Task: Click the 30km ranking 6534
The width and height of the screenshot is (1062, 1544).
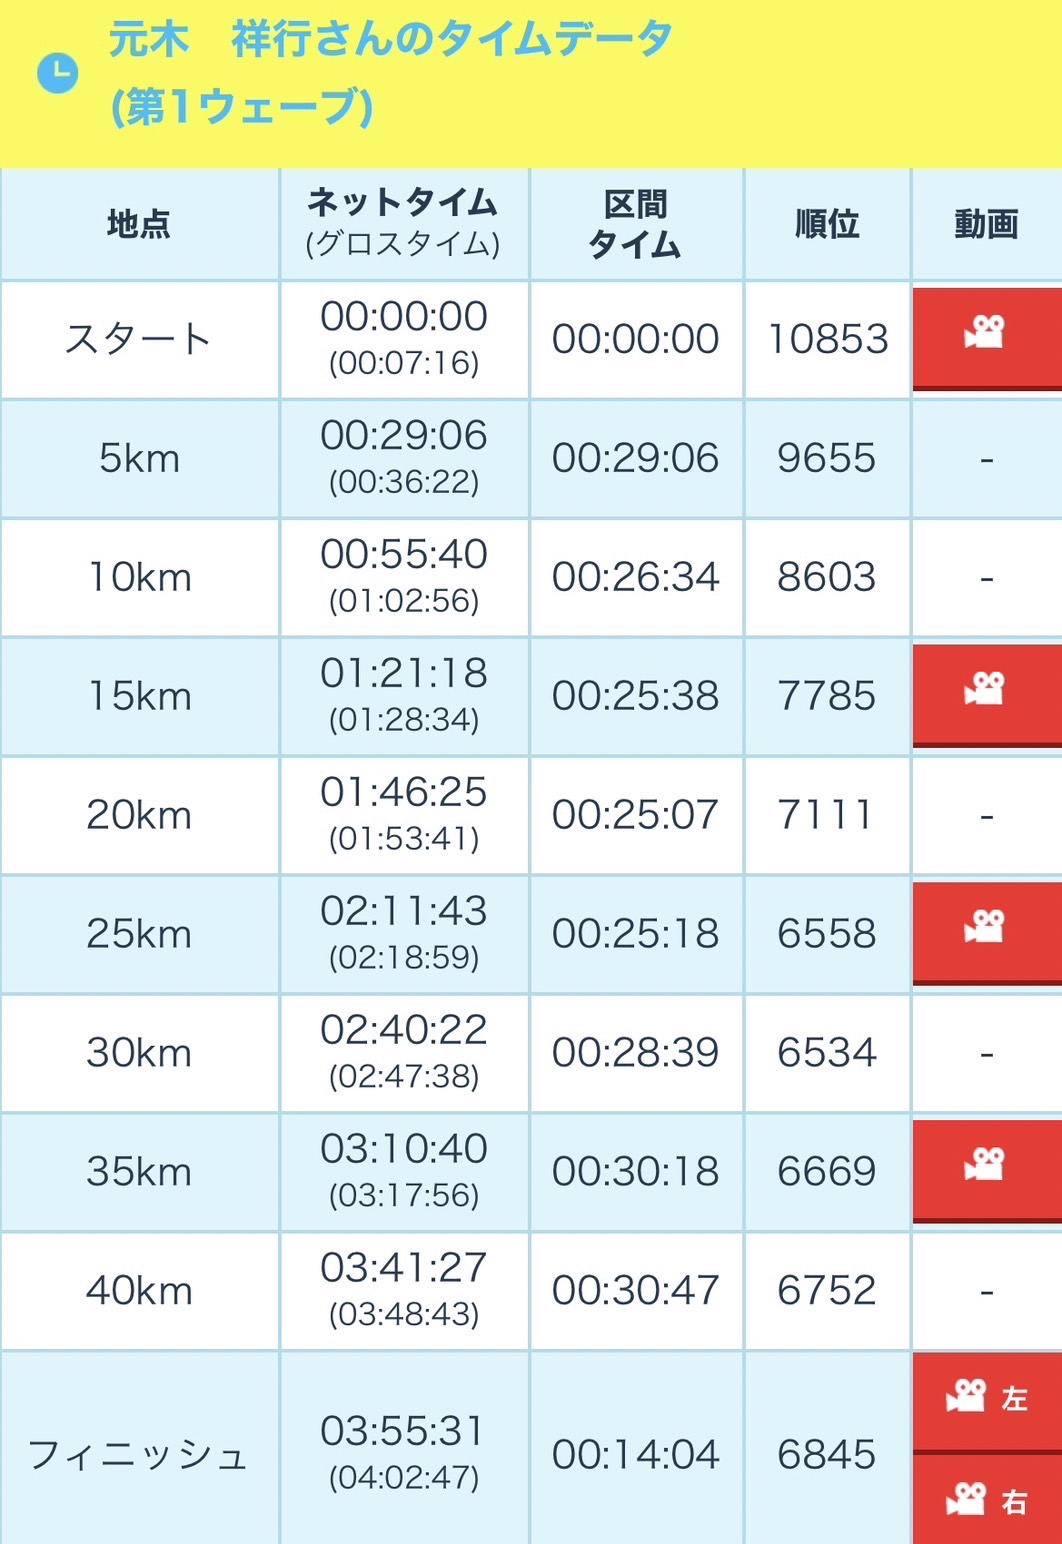Action: 827,1053
